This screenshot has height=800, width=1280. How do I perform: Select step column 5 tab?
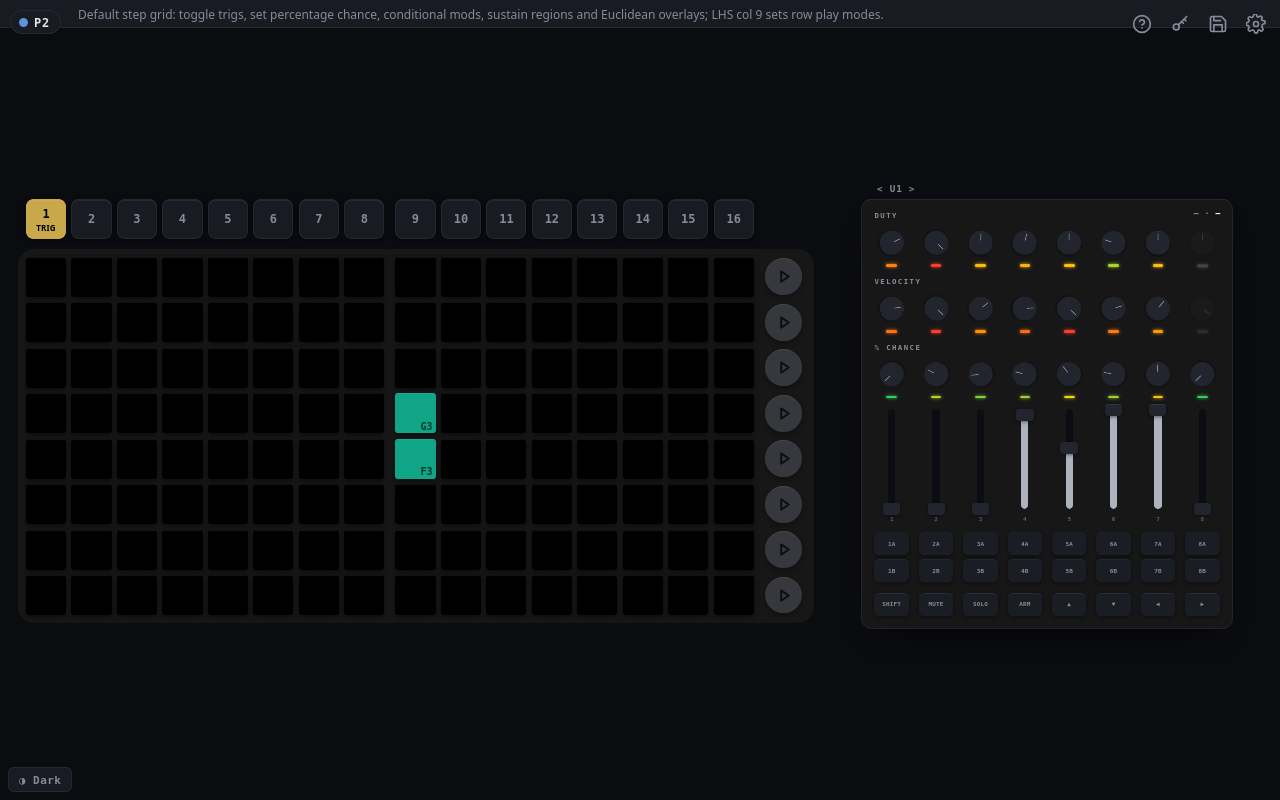pyautogui.click(x=228, y=219)
